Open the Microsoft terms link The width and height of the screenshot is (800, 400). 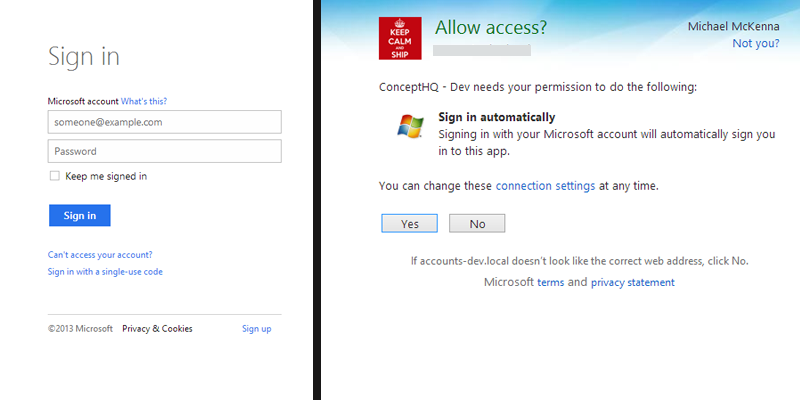pyautogui.click(x=551, y=282)
